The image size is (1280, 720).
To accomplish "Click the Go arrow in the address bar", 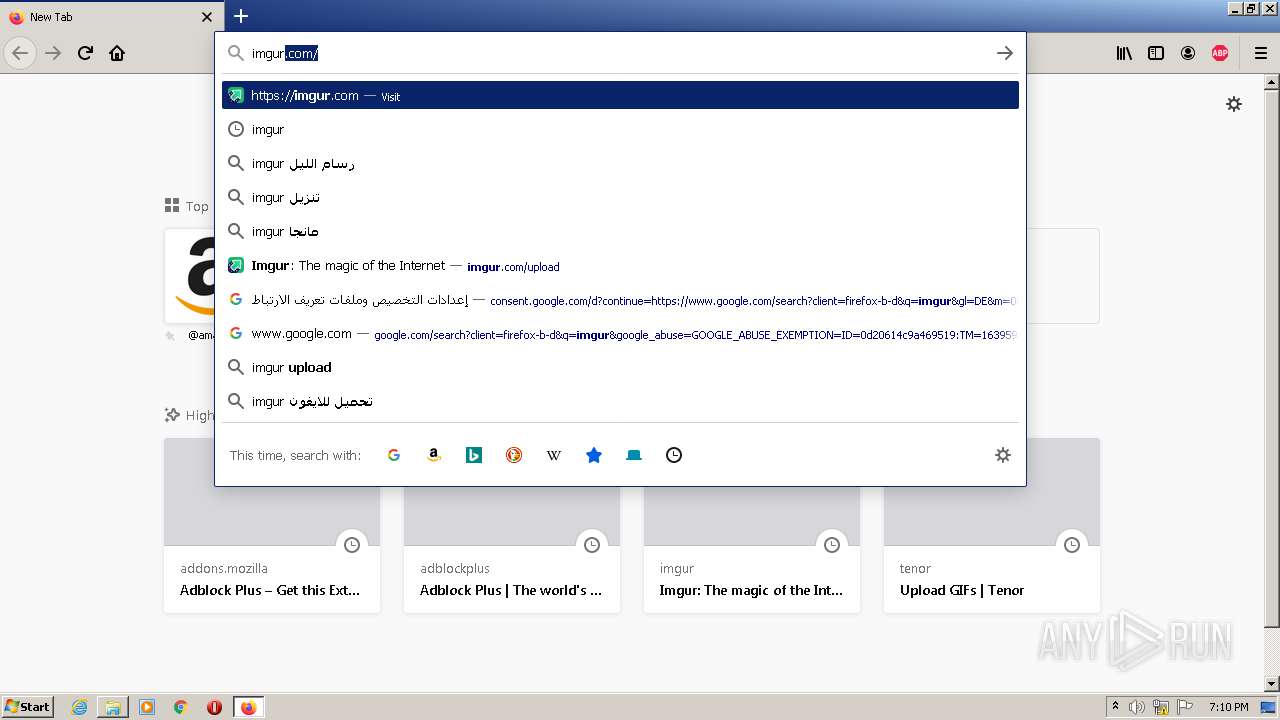I will click(1005, 53).
